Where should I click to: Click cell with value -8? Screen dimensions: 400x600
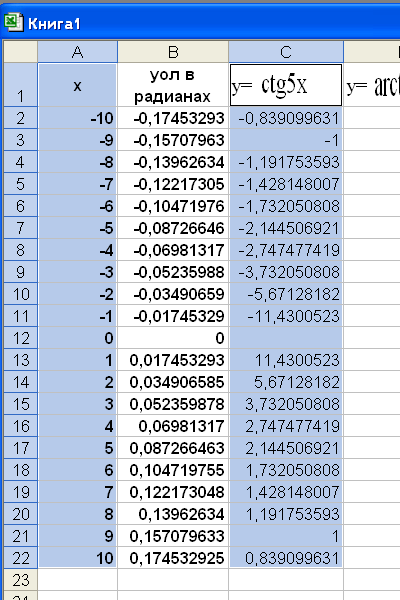78,162
